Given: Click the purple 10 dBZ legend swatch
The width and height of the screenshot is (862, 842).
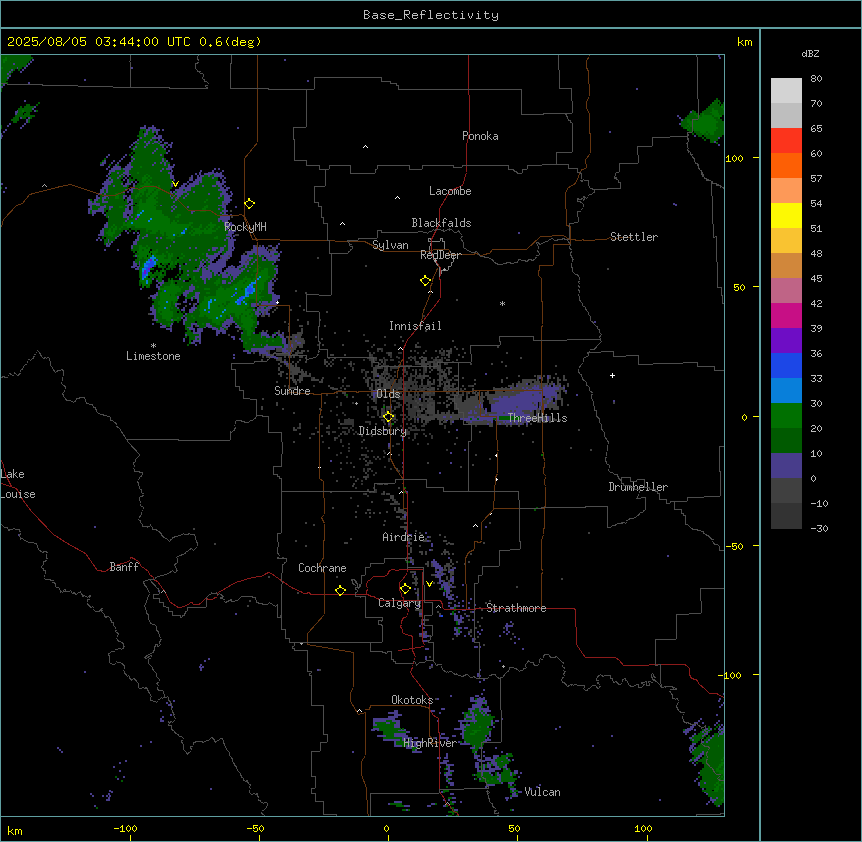Looking at the screenshot, I should pyautogui.click(x=786, y=466).
